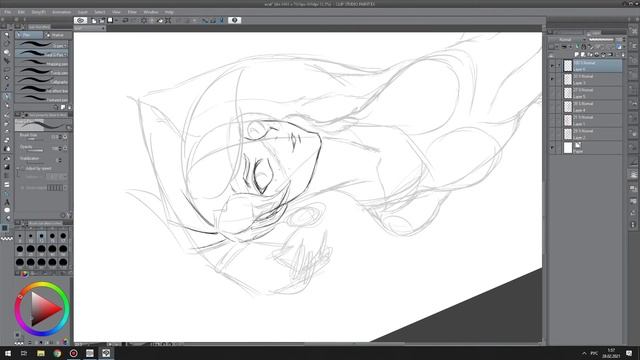This screenshot has height=360, width=640.
Task: Select Layer 4 in the layer list
Action: pos(593,107)
